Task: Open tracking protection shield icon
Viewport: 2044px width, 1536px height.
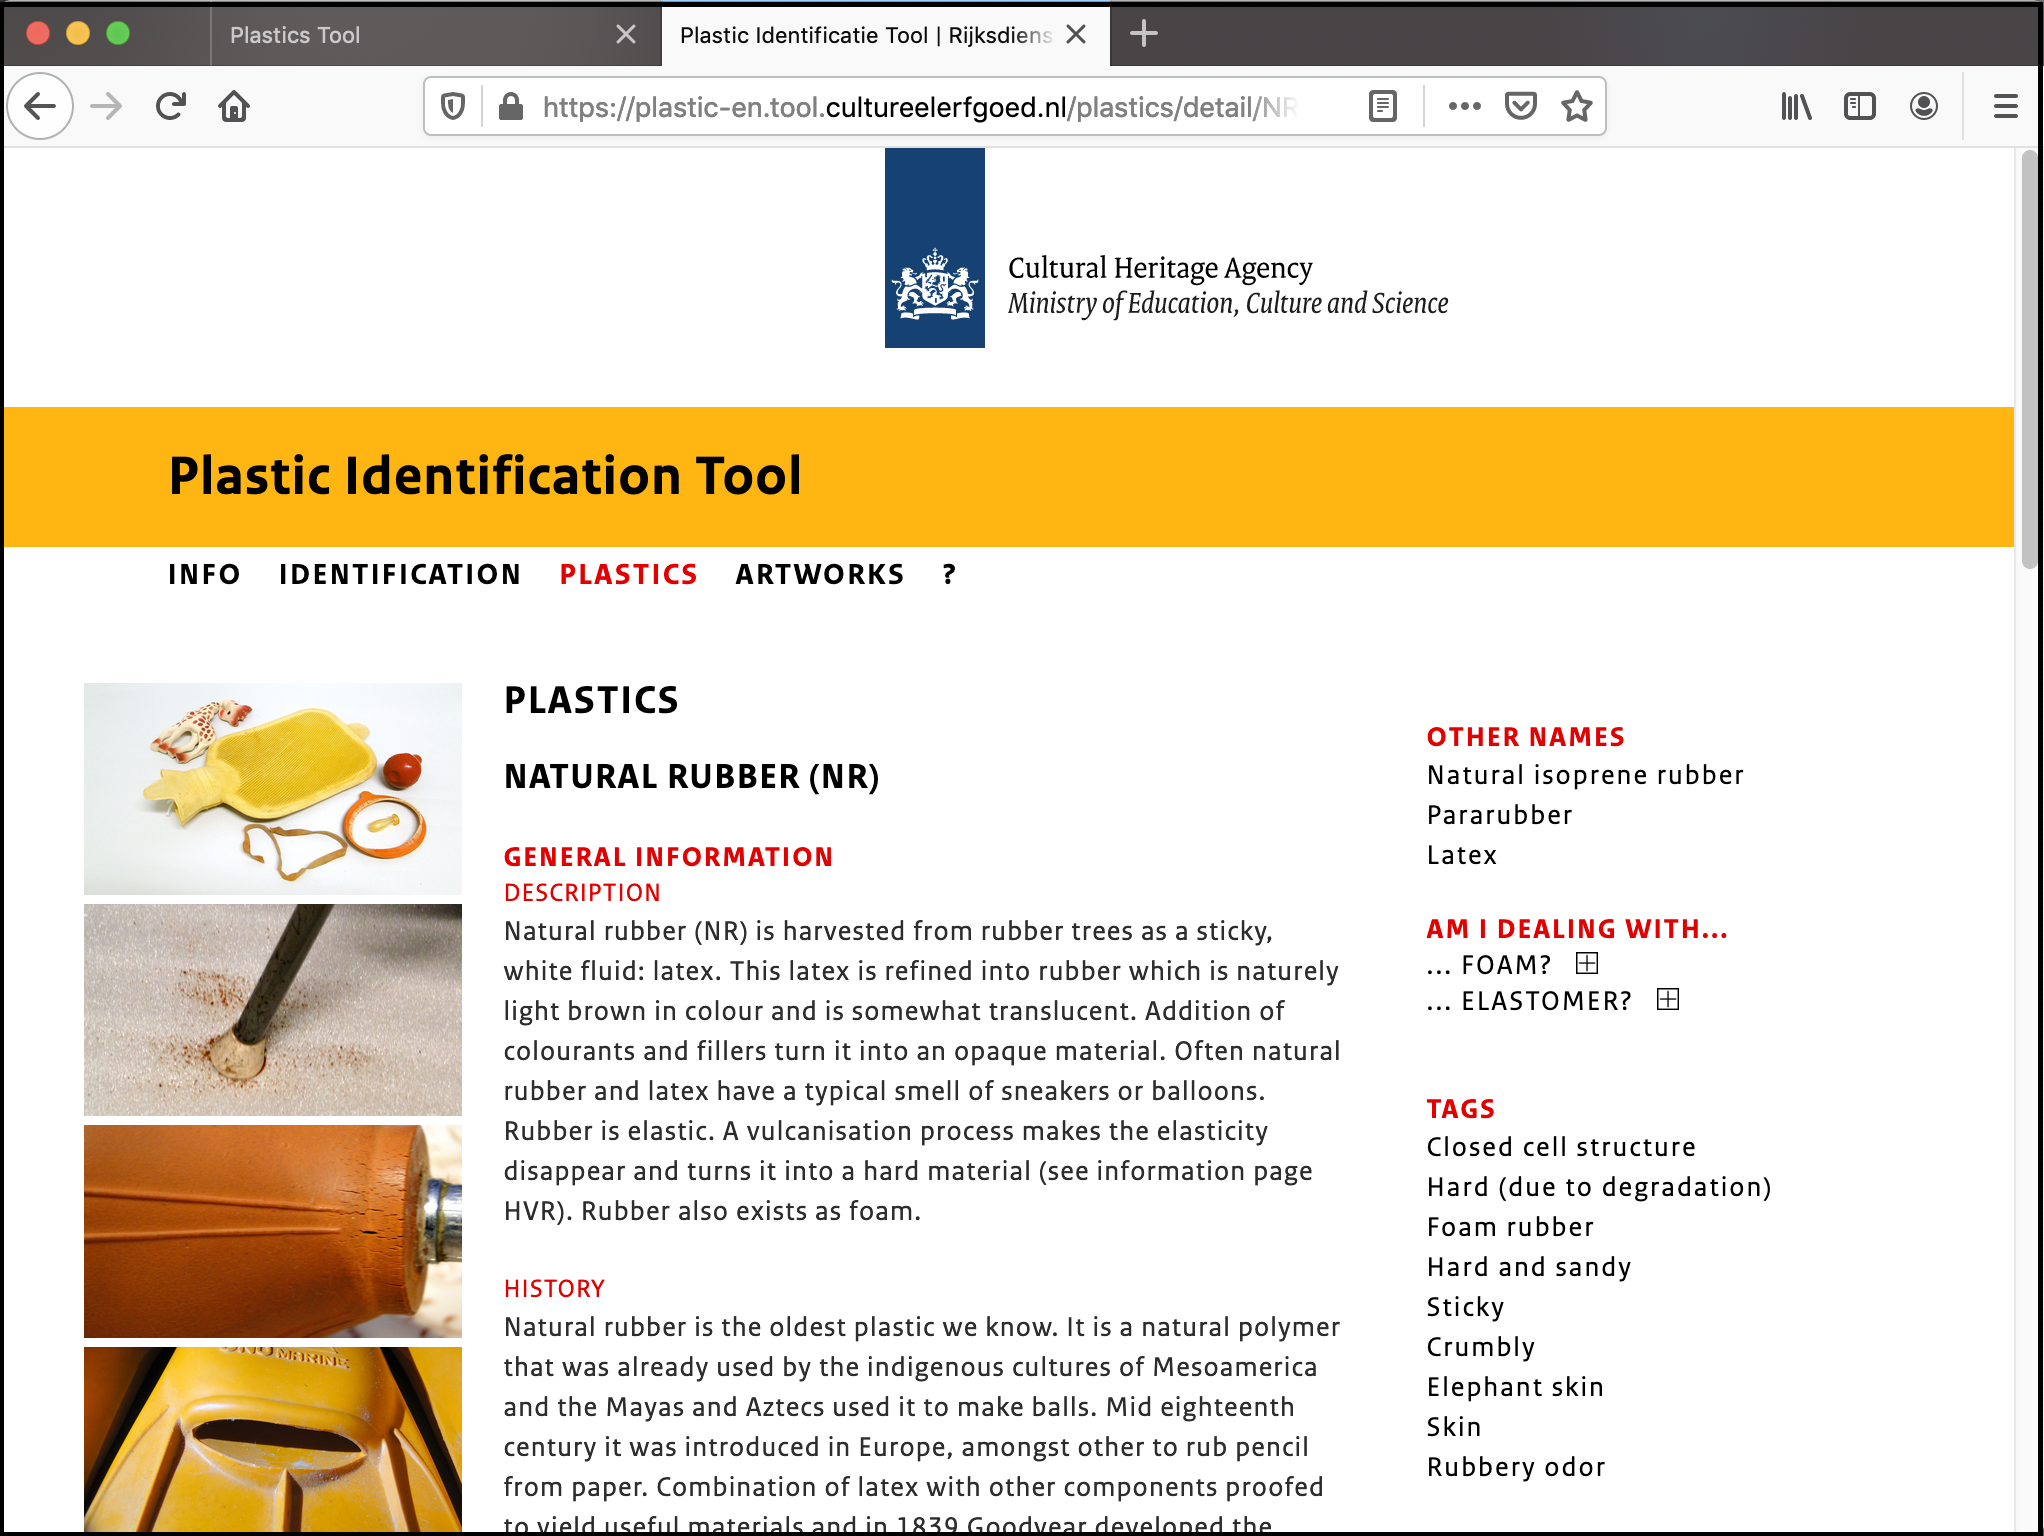Action: (453, 106)
